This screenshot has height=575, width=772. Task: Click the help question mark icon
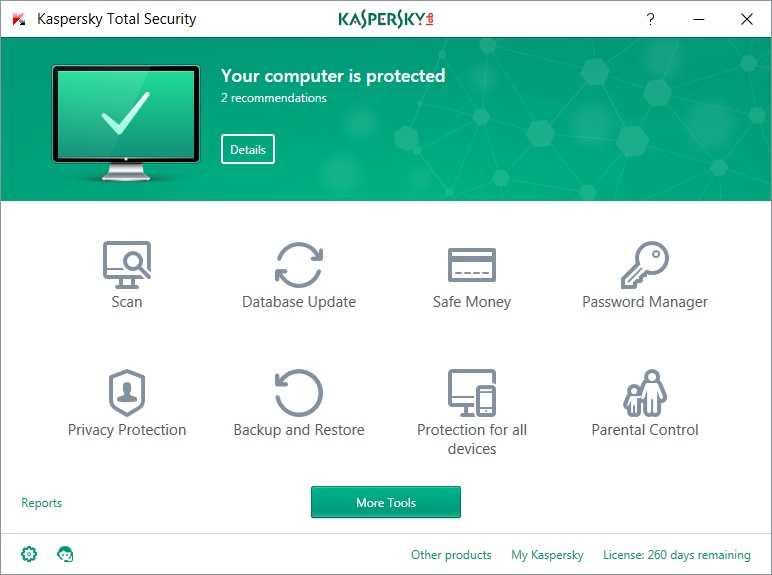click(650, 19)
